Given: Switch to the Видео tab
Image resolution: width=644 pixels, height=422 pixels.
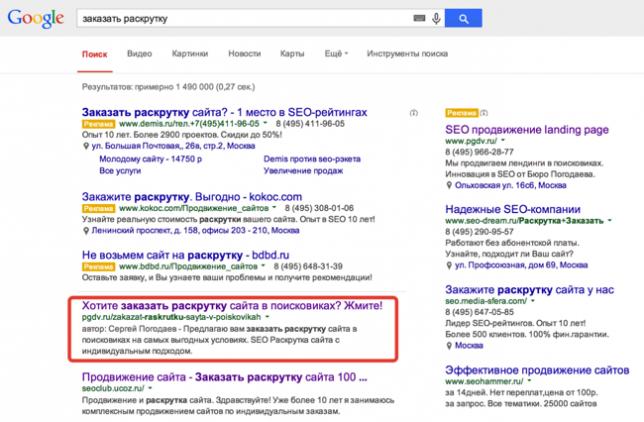Looking at the screenshot, I should tap(139, 54).
